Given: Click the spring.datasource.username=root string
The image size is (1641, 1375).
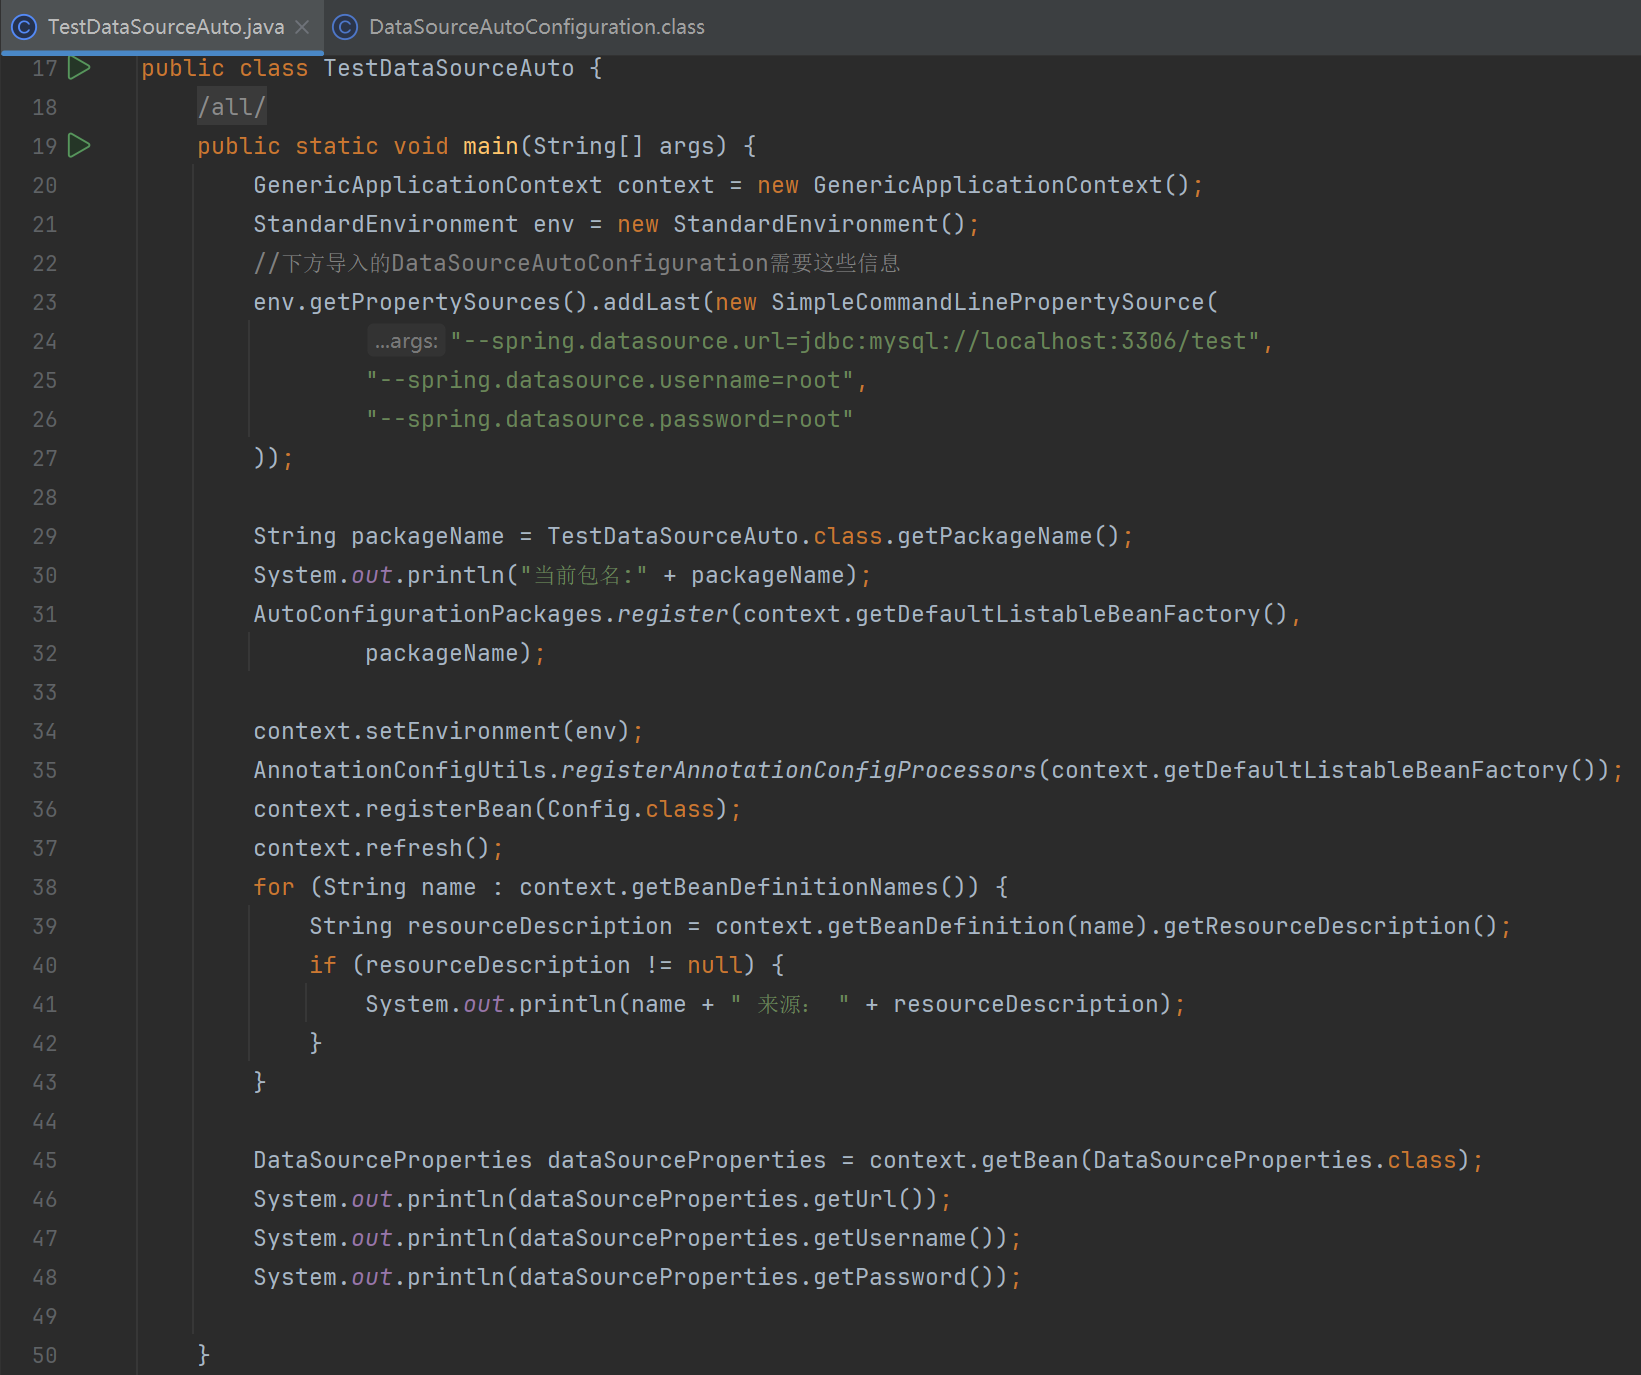Looking at the screenshot, I should pos(610,381).
